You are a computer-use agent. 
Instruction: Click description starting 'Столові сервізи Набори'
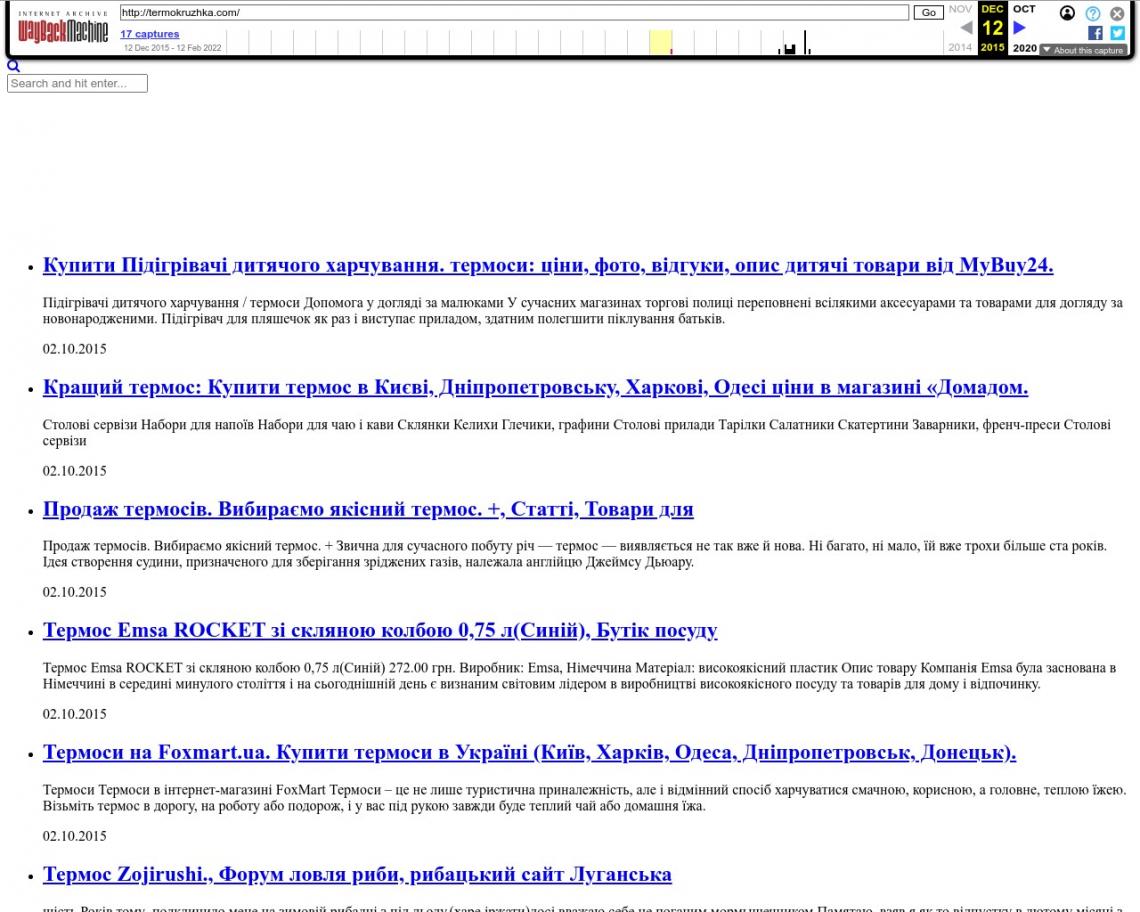[x=577, y=433]
